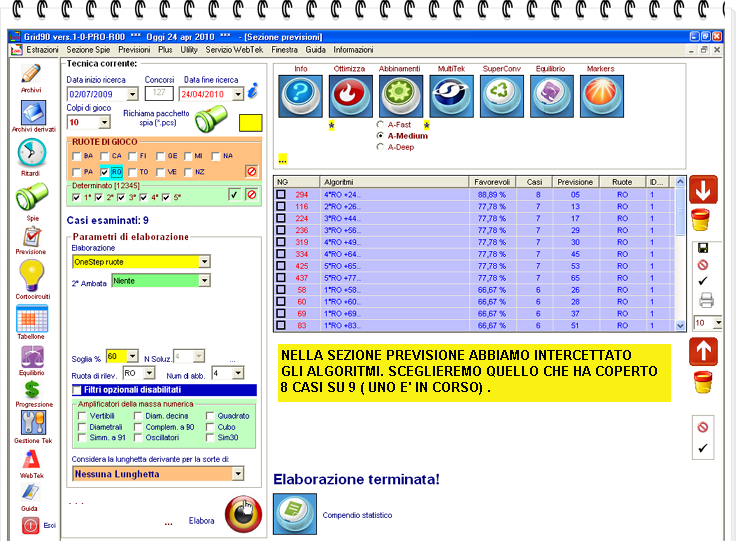The height and width of the screenshot is (541, 736).
Task: Toggle the RO wheel checkbox
Action: pos(104,172)
